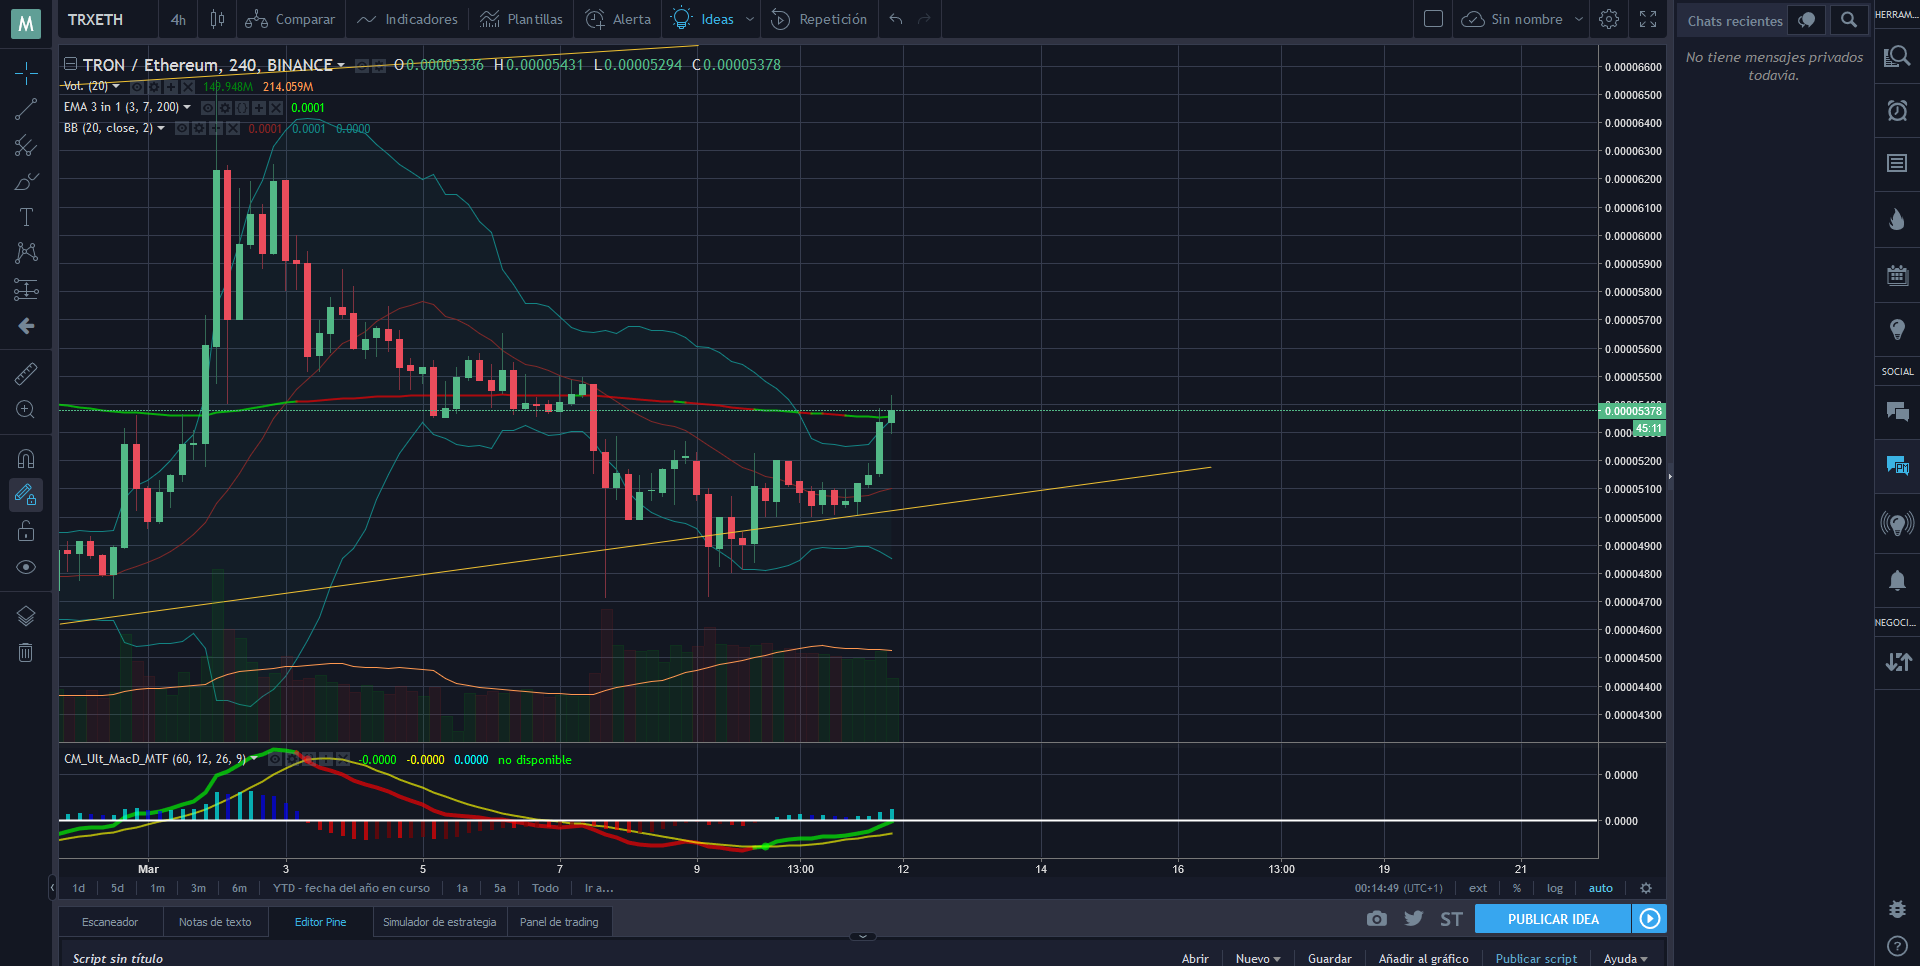Open the economic calendar panel
The width and height of the screenshot is (1920, 968).
(1897, 275)
